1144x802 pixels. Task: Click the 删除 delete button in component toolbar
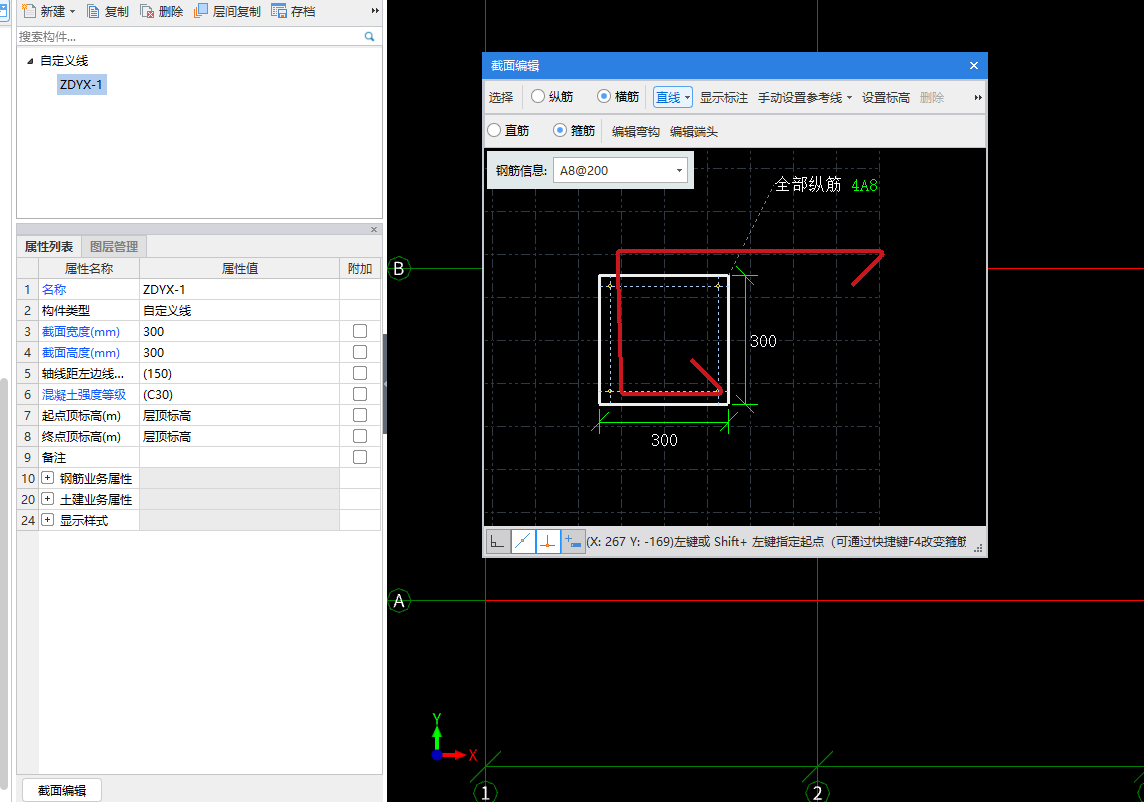[x=161, y=11]
